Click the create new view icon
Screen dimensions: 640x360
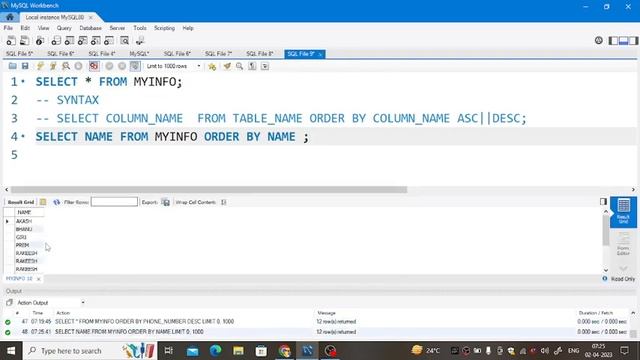82,40
